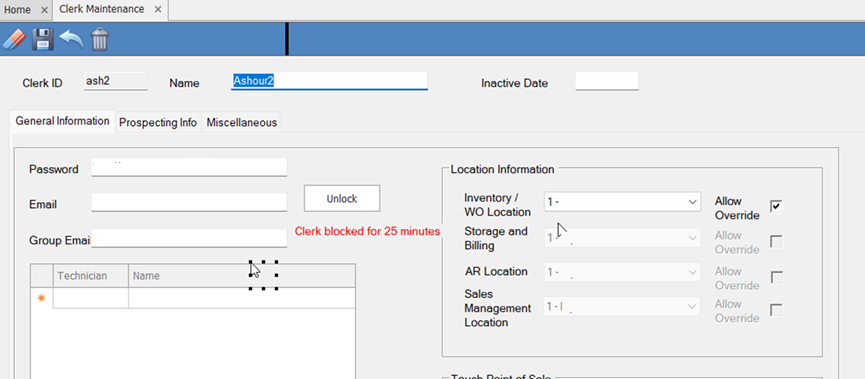865x379 pixels.
Task: Click the new-row Name cell in grid
Action: [242, 298]
